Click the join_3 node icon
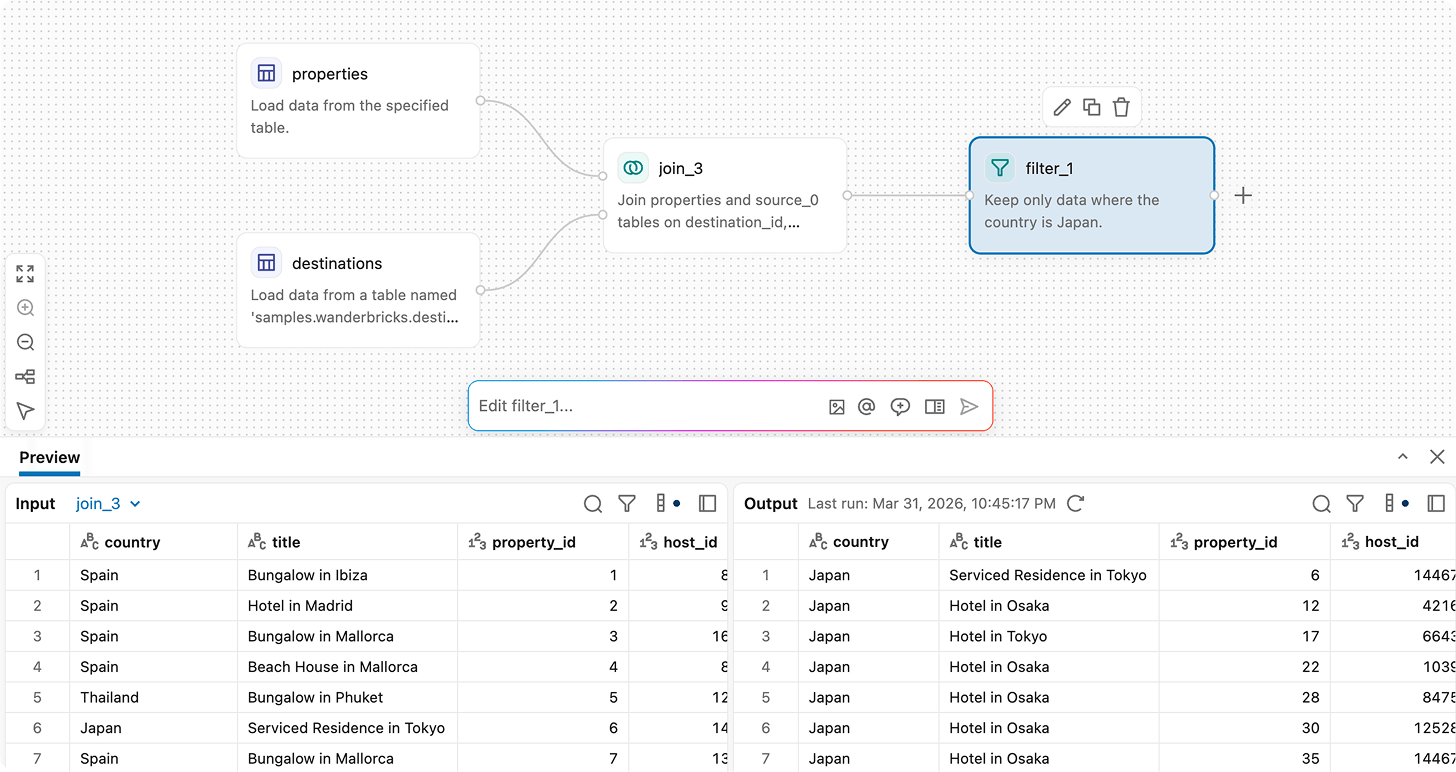 tap(633, 168)
